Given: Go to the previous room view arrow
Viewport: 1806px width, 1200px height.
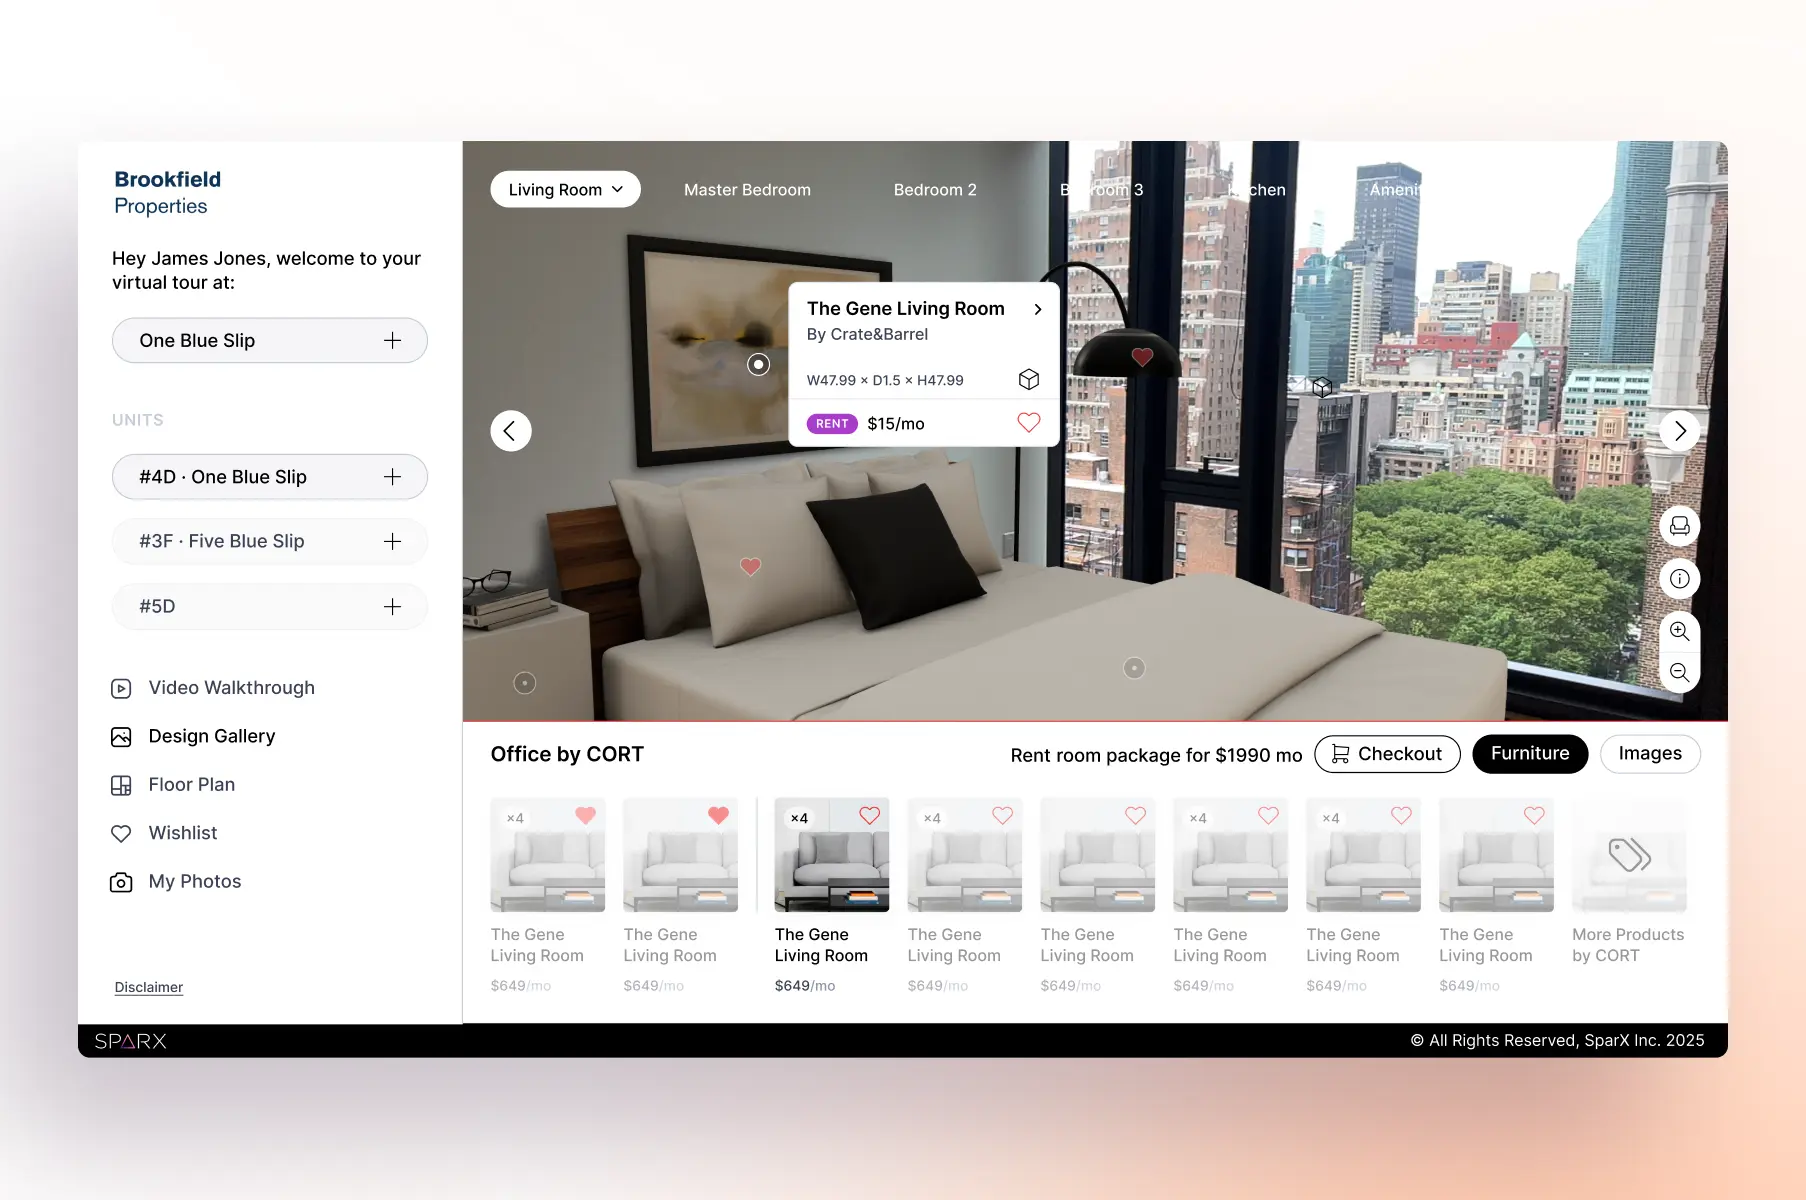Looking at the screenshot, I should click(511, 431).
